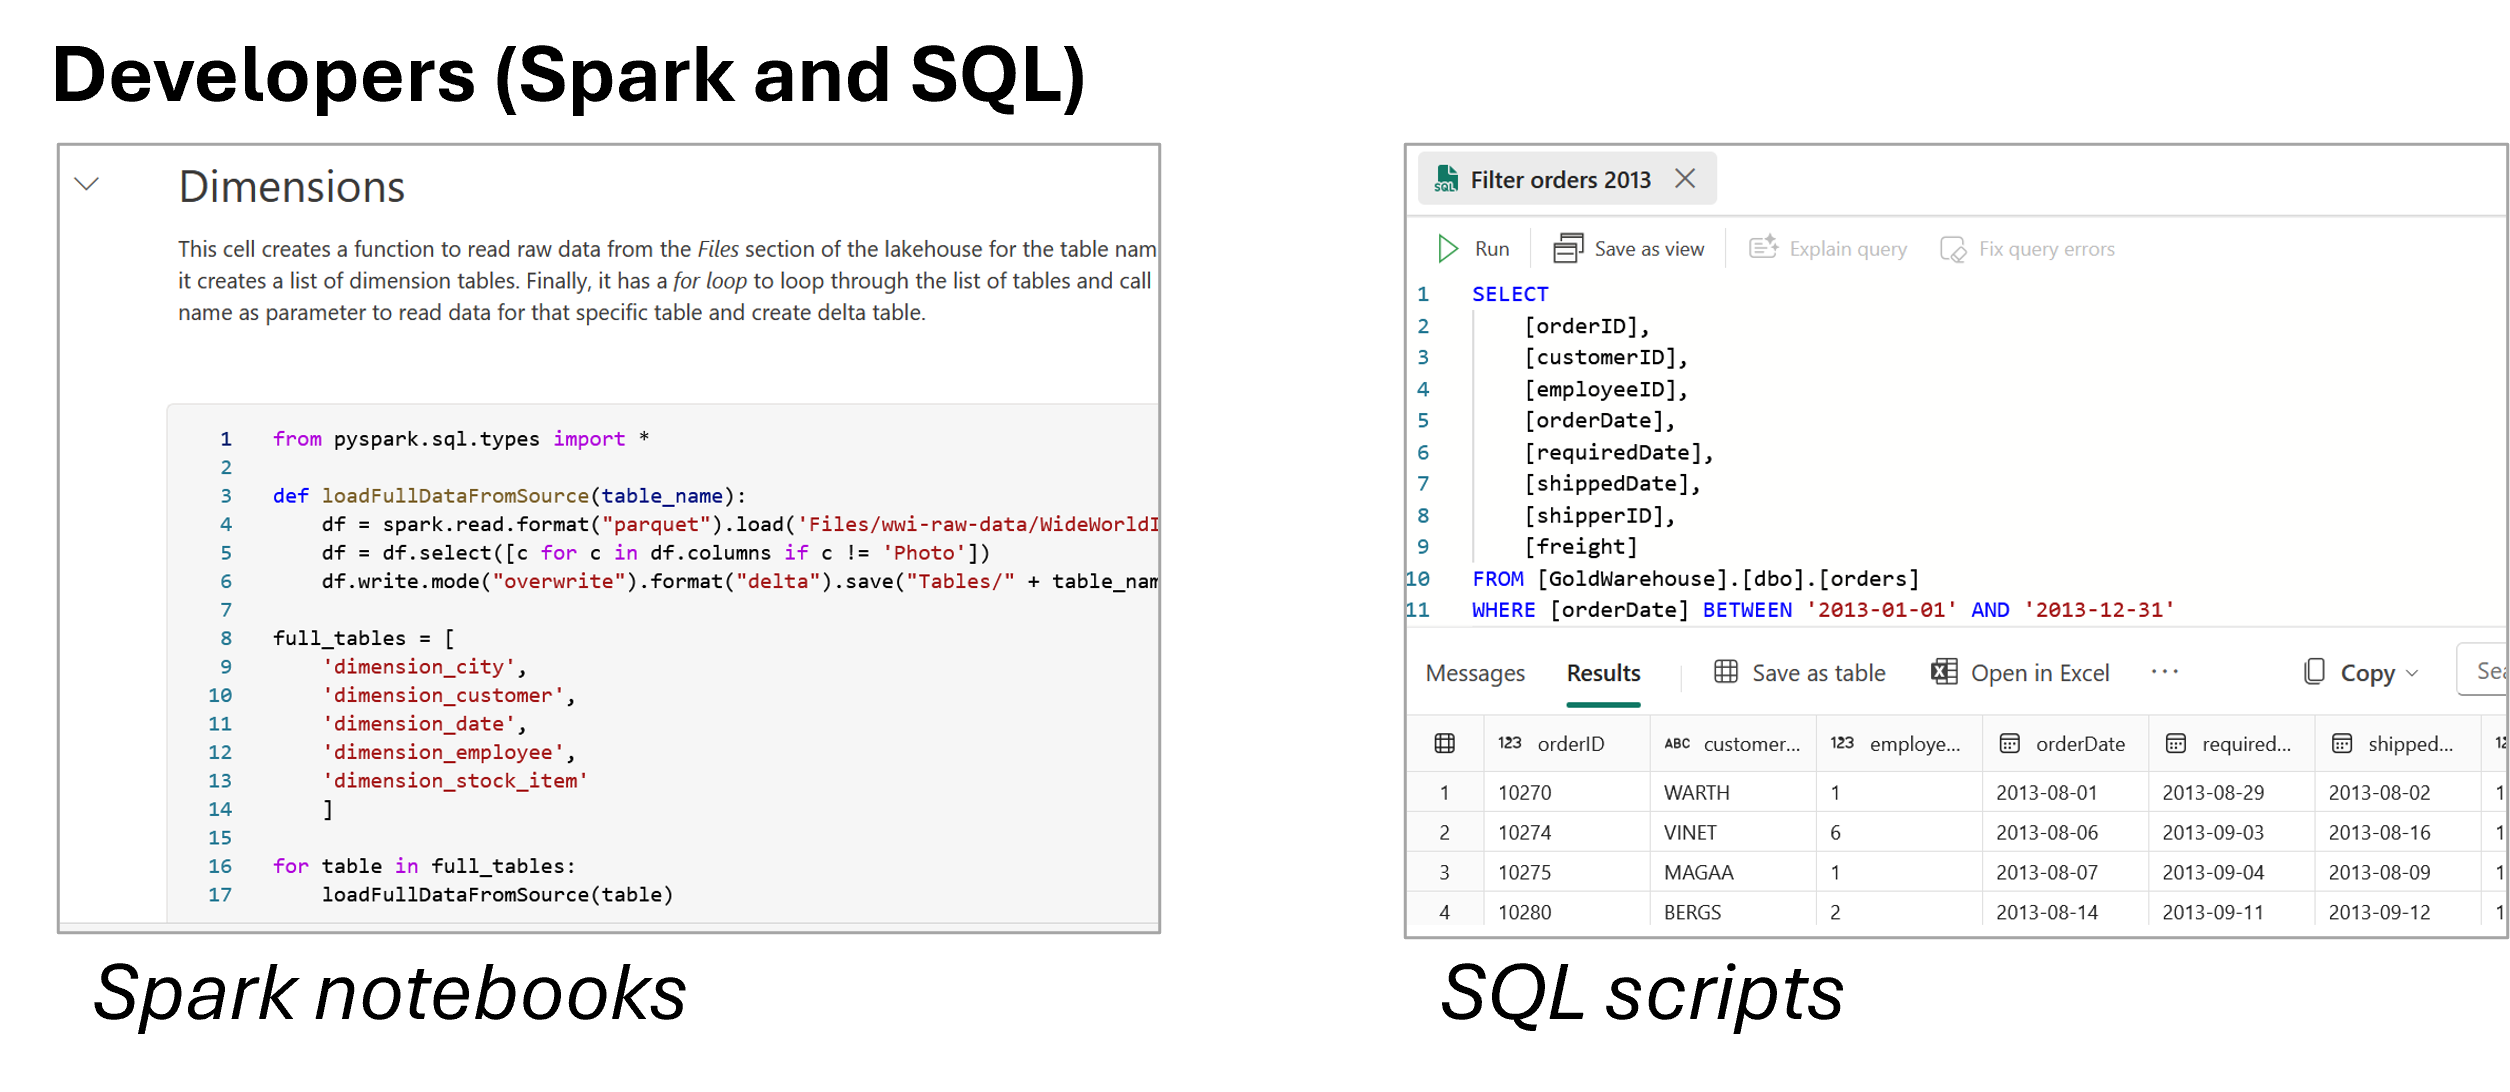2510x1092 pixels.
Task: Select the cell with orderID 10270
Action: [x=1566, y=792]
